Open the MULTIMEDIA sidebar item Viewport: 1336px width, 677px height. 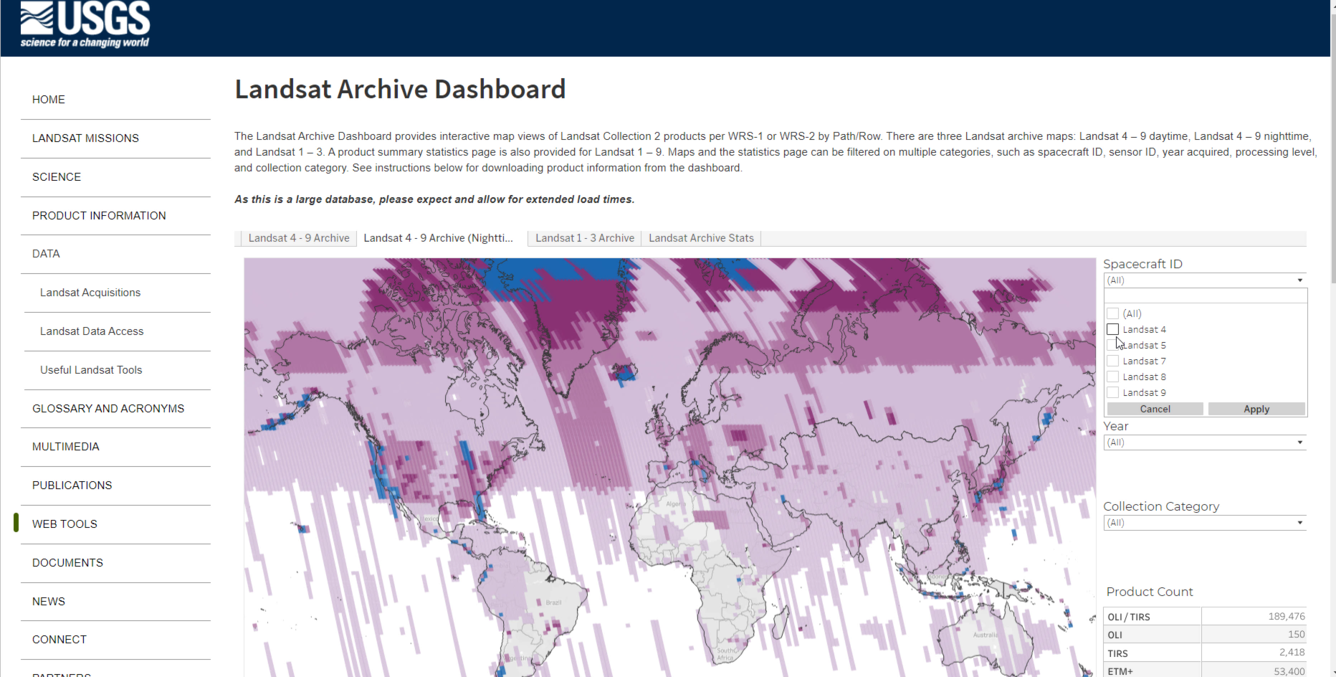point(65,447)
